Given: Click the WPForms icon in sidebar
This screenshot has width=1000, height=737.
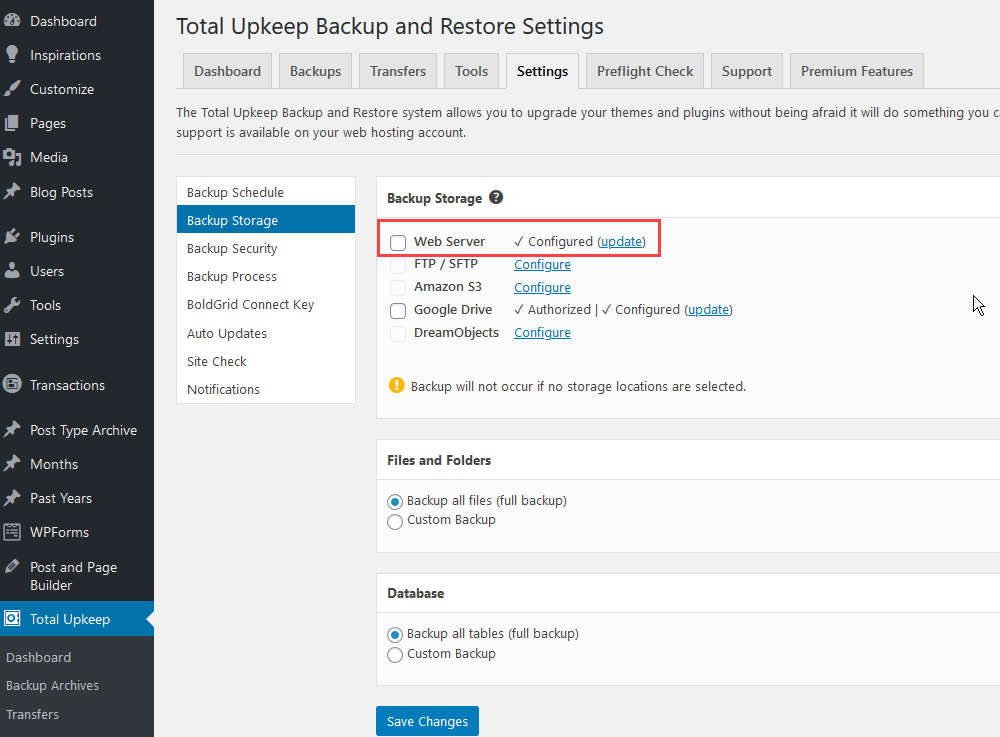Looking at the screenshot, I should click(12, 532).
